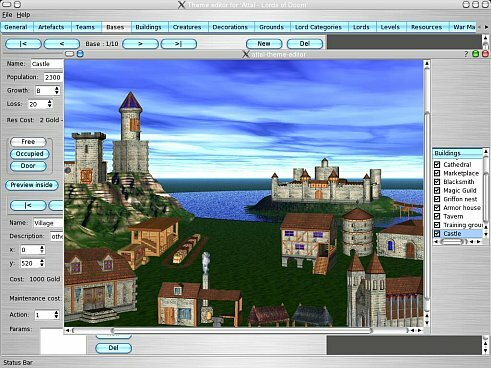491x368 pixels.
Task: Click the Params text area
Action: (63, 341)
